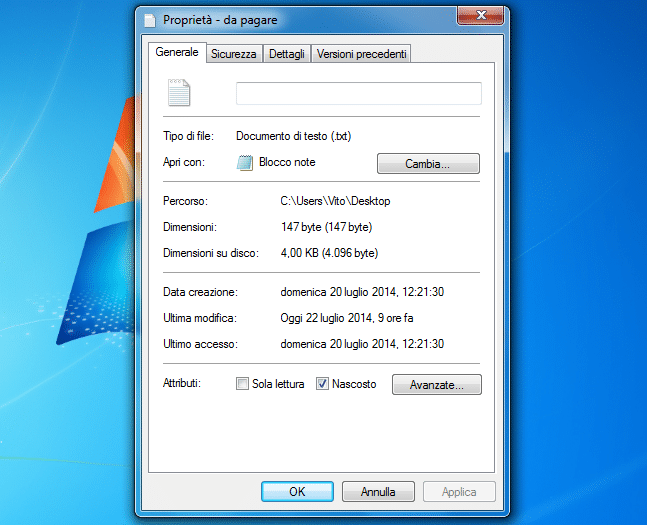The image size is (647, 525).
Task: Open the Dettagli tab
Action: click(287, 54)
